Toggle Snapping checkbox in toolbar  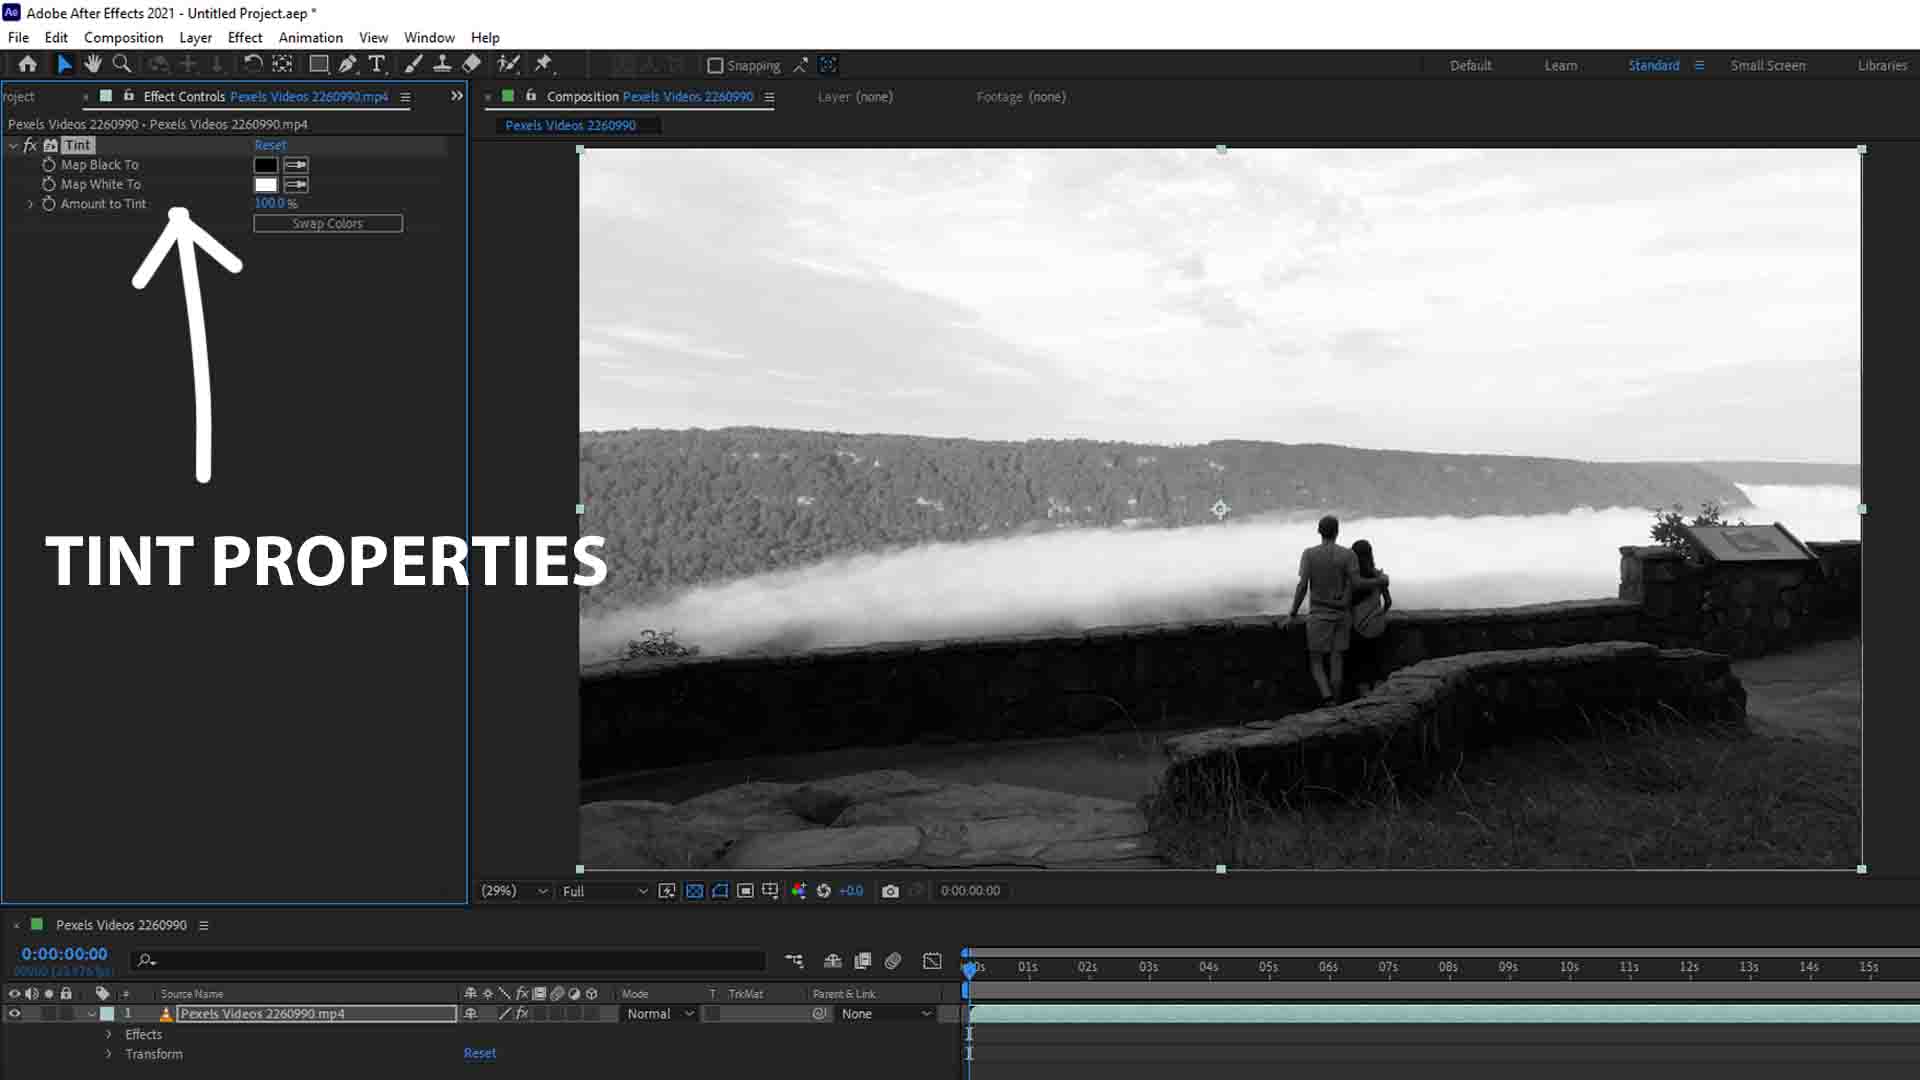coord(715,65)
